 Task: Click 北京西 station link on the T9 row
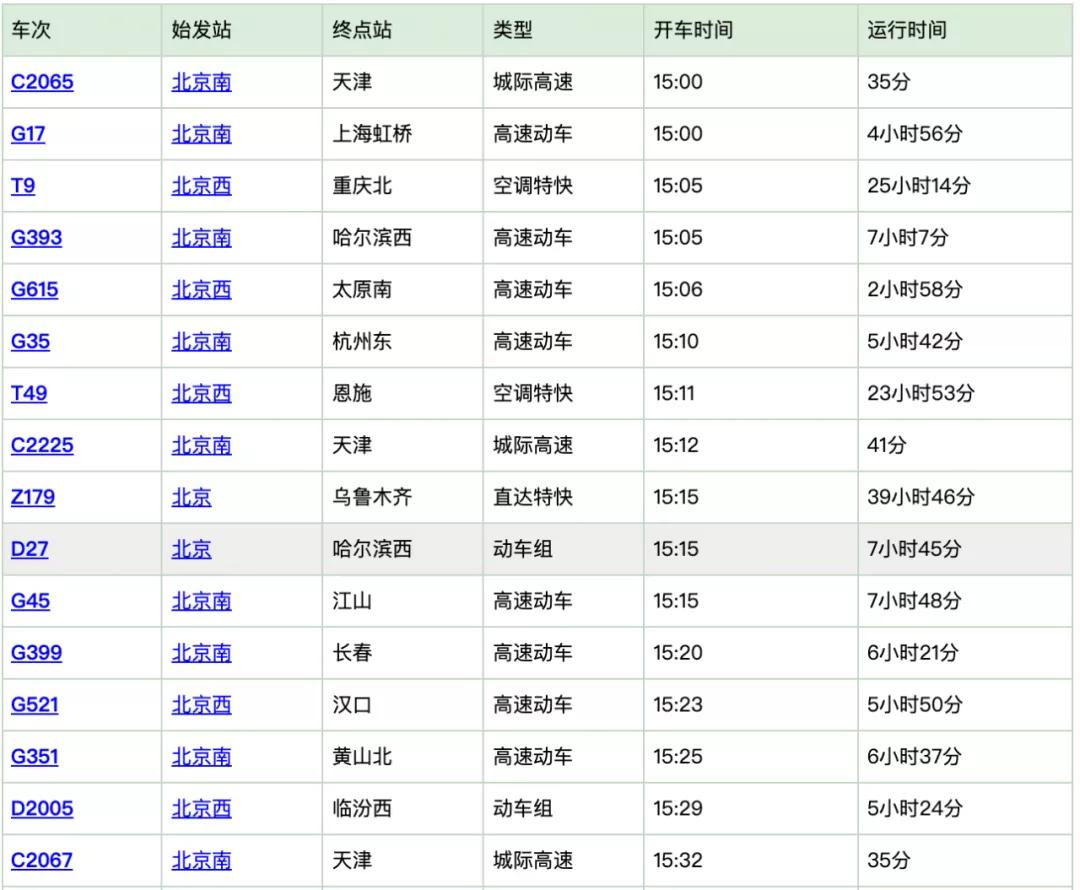tap(201, 186)
